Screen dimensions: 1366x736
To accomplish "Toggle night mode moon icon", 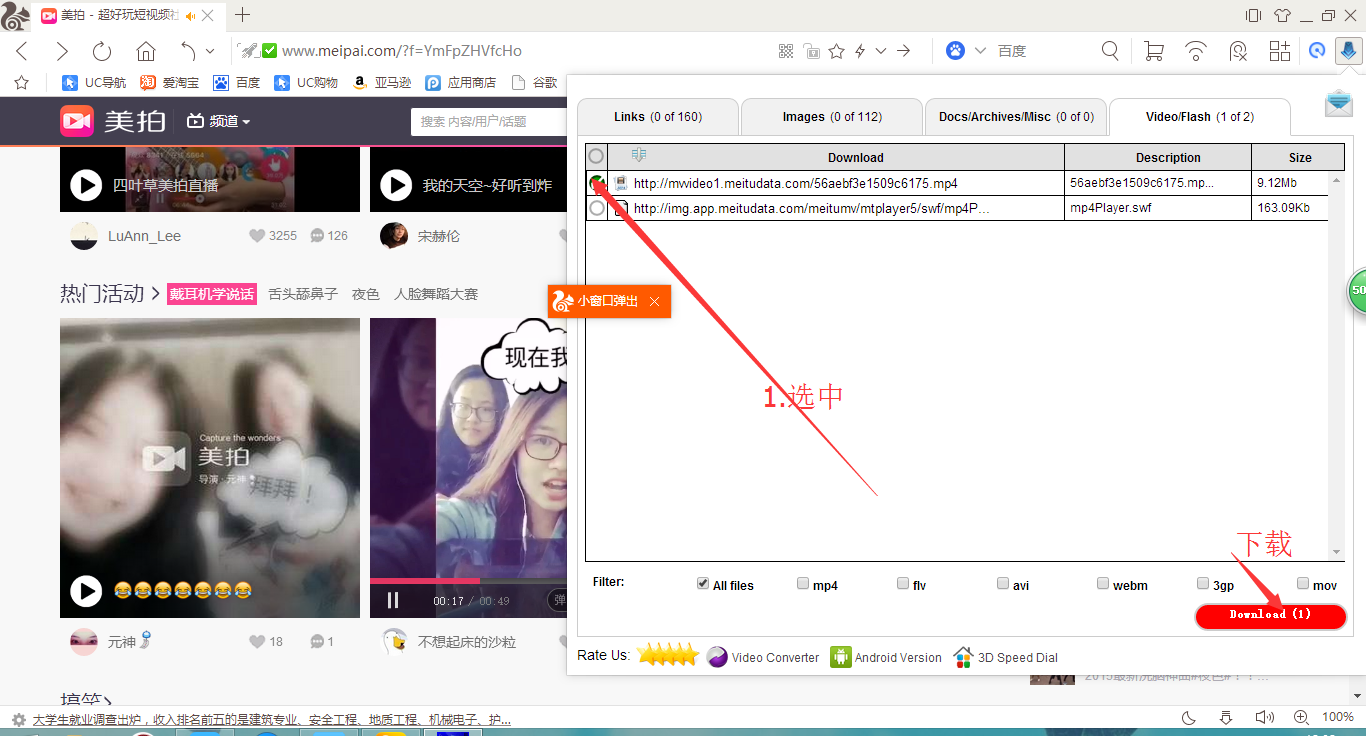I will 1189,717.
